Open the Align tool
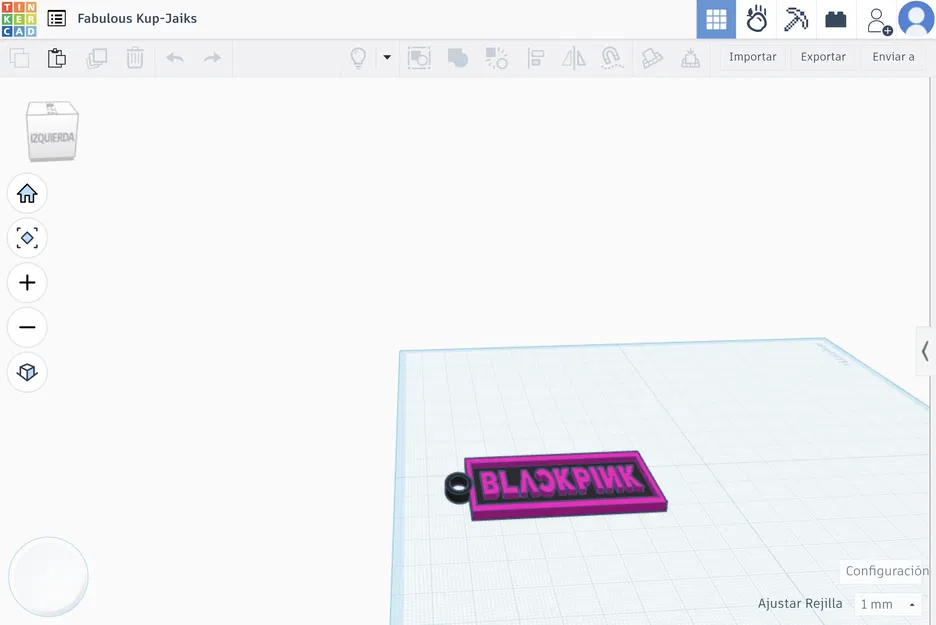This screenshot has height=625, width=936. (536, 57)
